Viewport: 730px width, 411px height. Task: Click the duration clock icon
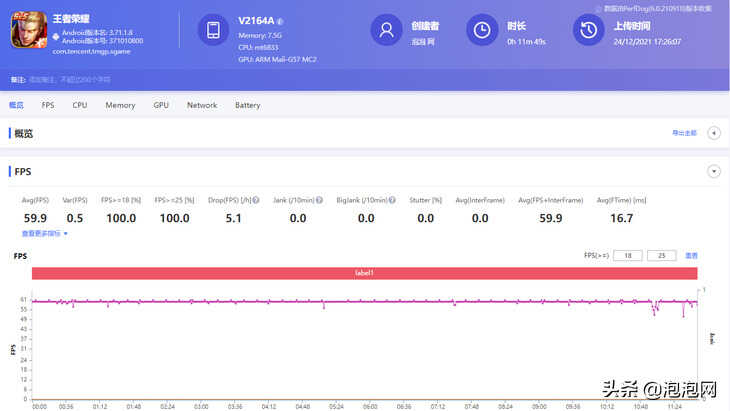(484, 31)
